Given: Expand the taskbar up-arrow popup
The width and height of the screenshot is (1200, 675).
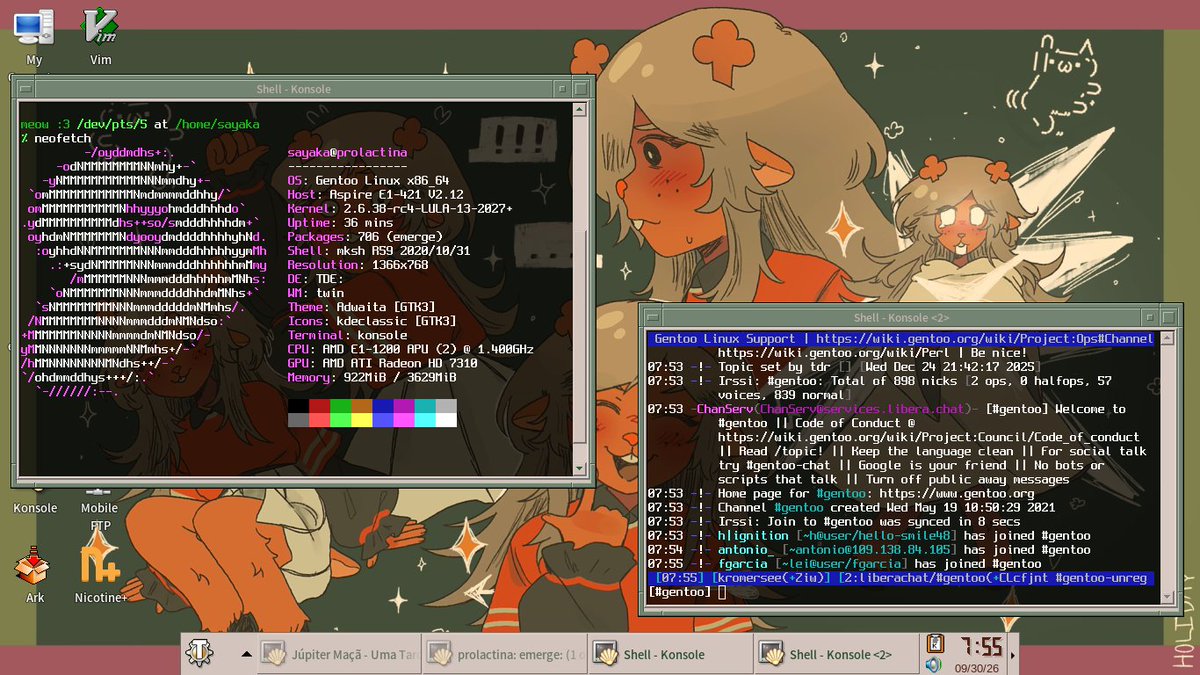Looking at the screenshot, I should coord(246,654).
